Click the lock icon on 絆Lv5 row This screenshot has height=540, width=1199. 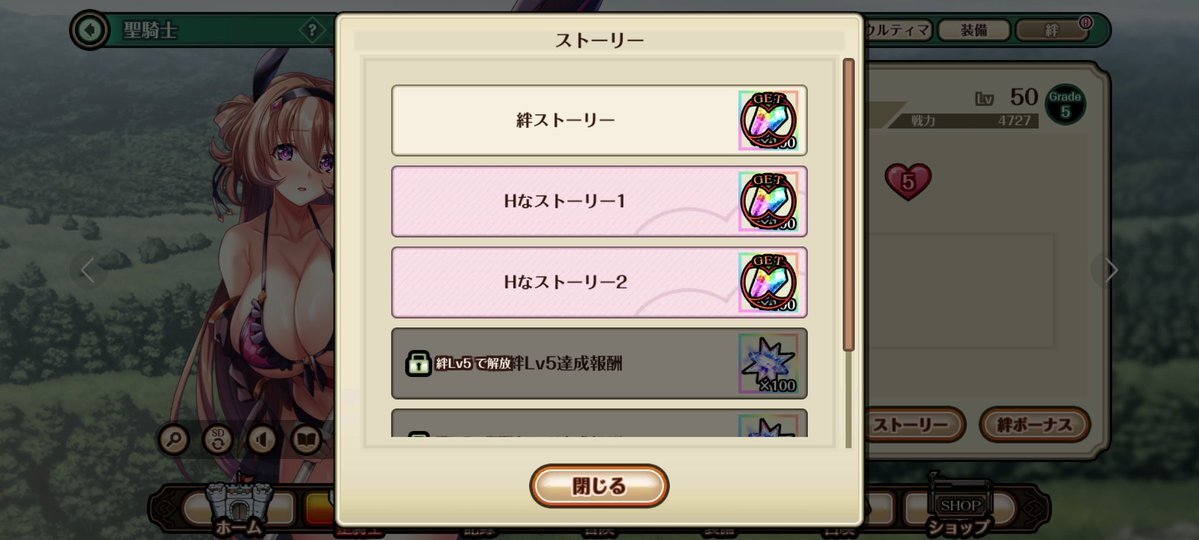[418, 363]
